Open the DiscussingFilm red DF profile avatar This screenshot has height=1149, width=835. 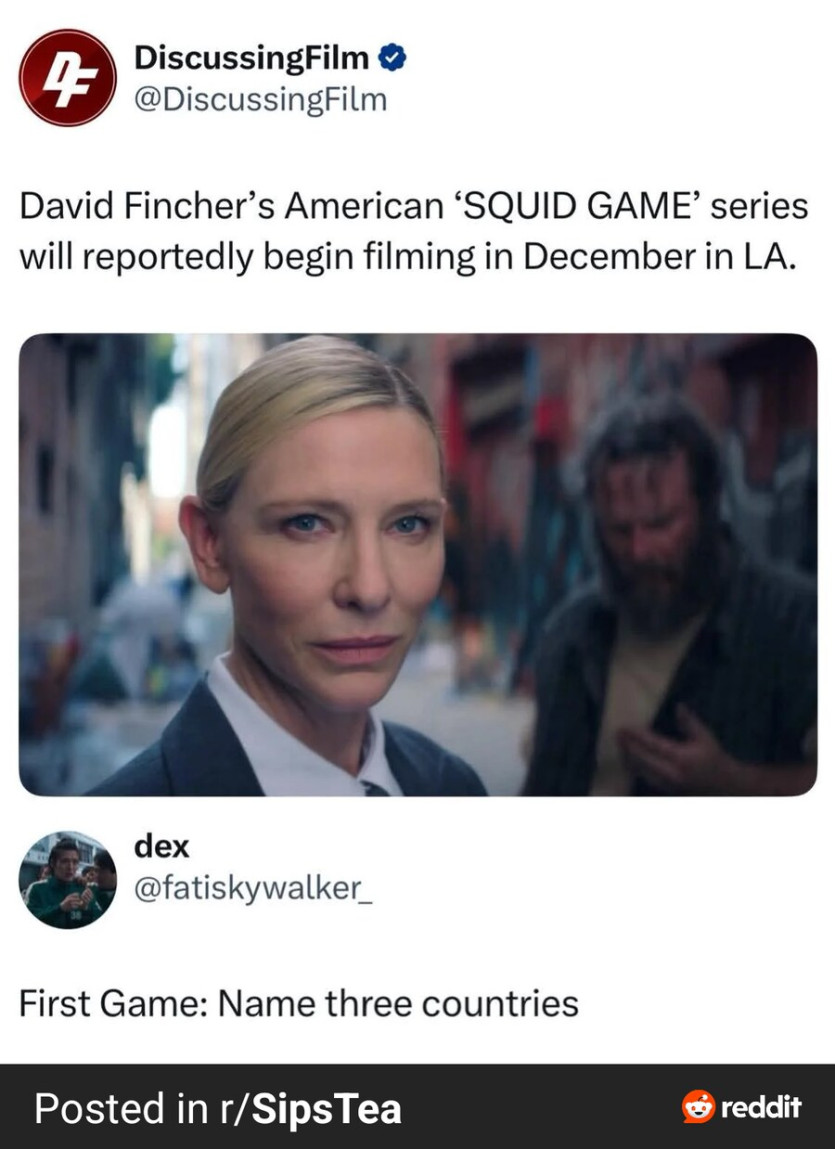(67, 78)
